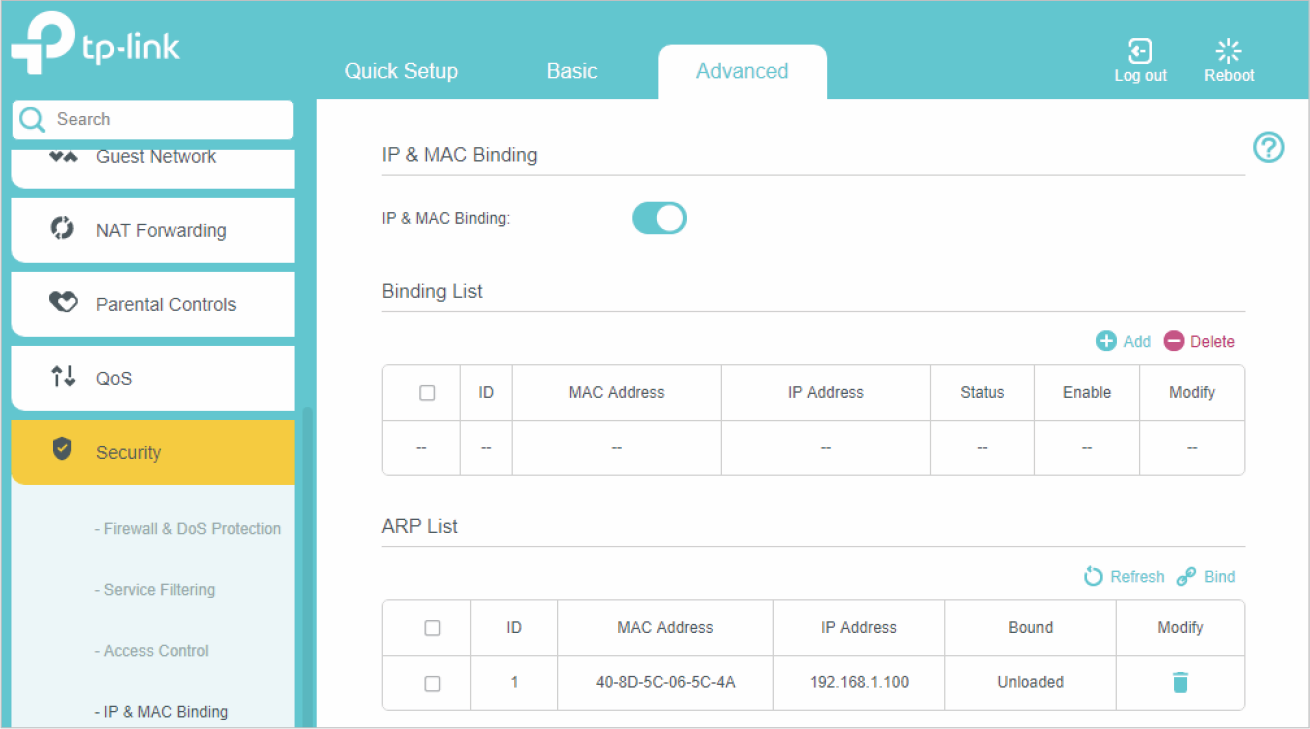Check the Binding List header checkbox
The width and height of the screenshot is (1310, 729).
(x=427, y=393)
